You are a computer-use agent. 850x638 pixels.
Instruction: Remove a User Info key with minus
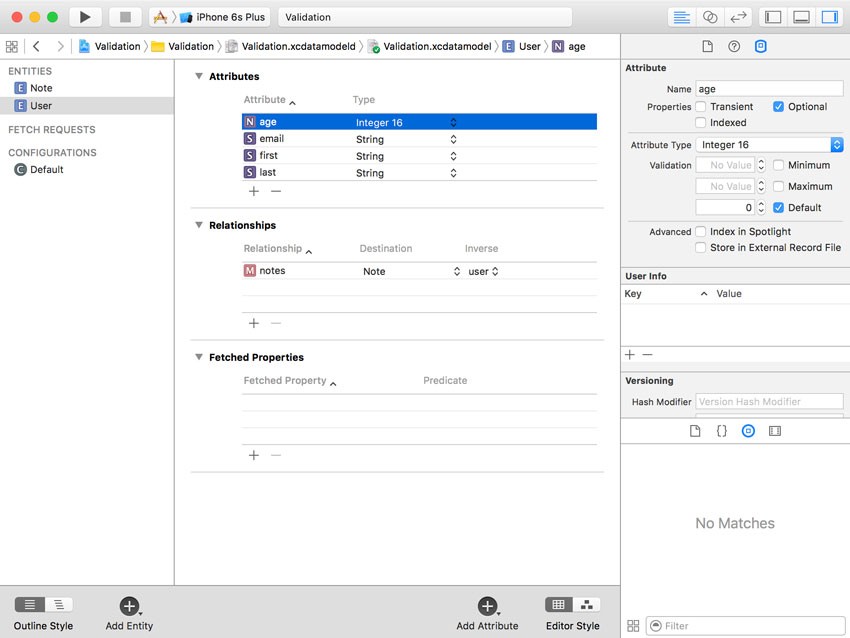[647, 355]
